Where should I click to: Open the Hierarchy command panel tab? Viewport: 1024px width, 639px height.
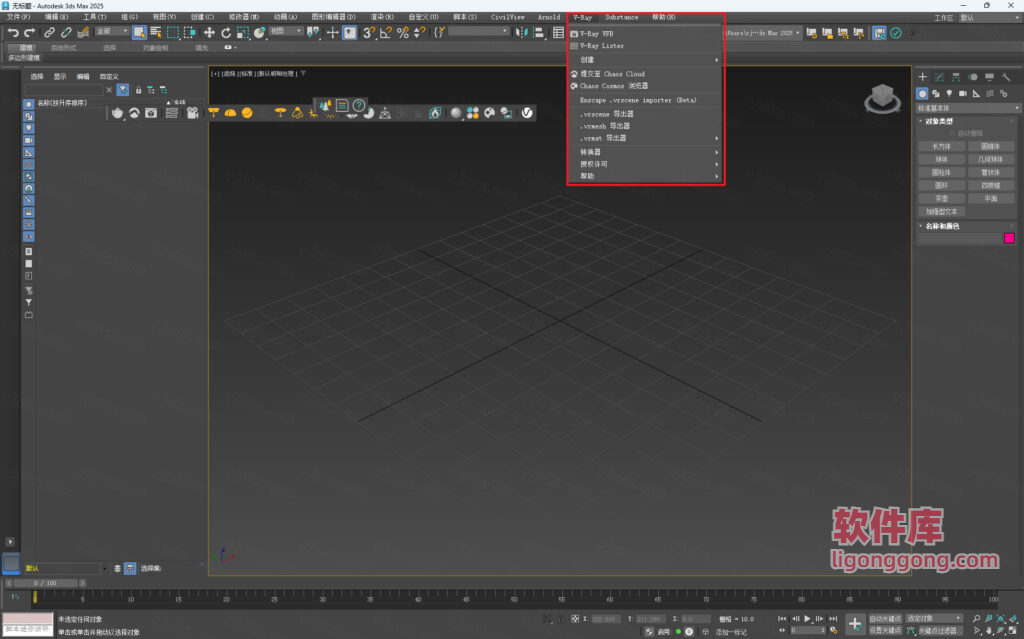point(956,77)
